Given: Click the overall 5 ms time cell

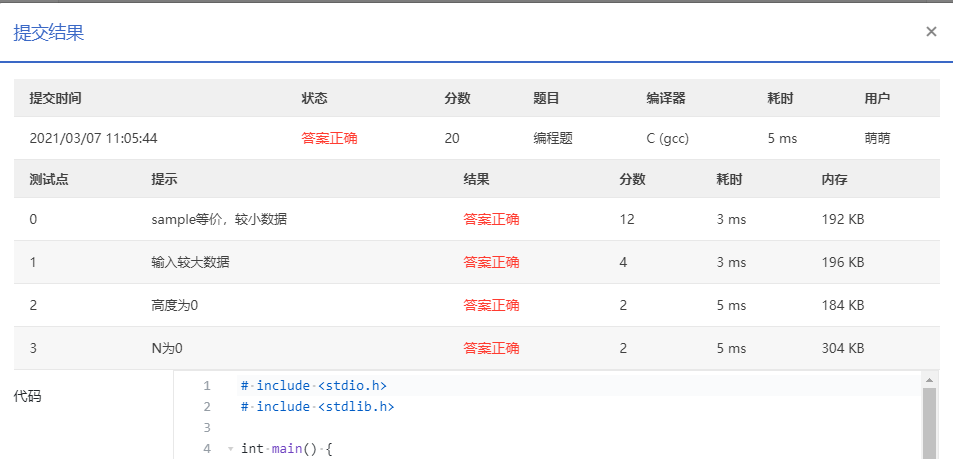Looking at the screenshot, I should pos(782,139).
